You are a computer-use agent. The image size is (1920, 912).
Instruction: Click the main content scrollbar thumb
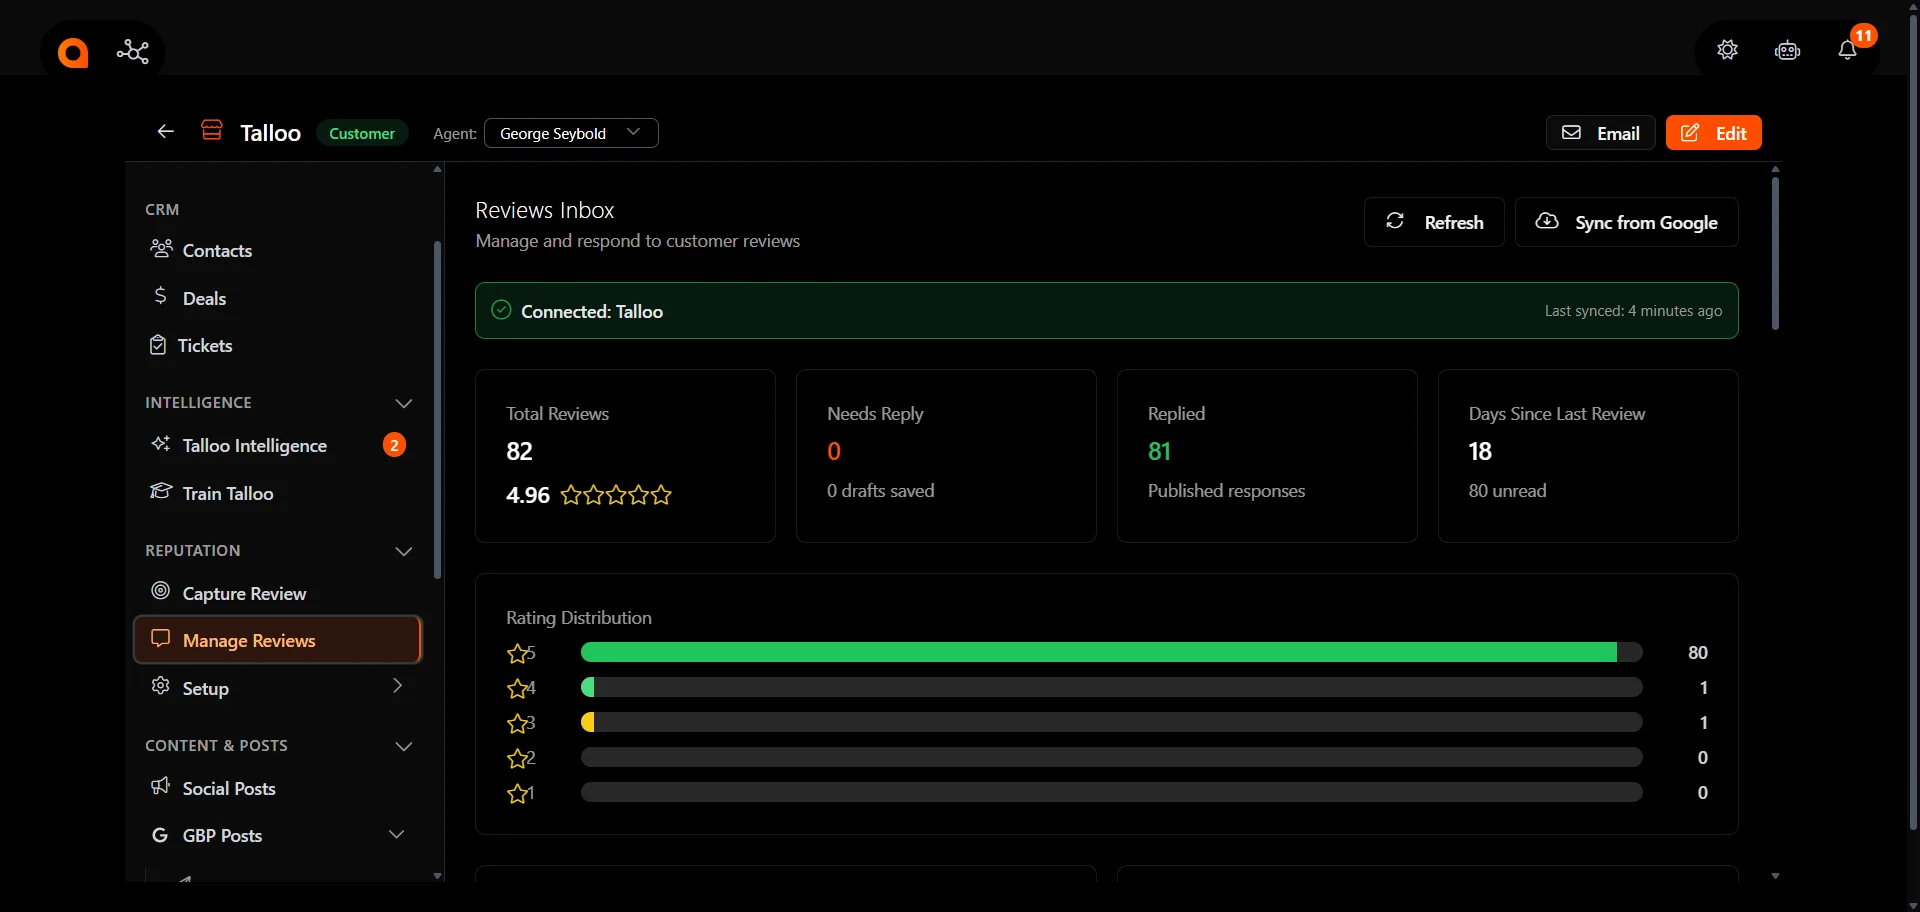pos(1775,253)
